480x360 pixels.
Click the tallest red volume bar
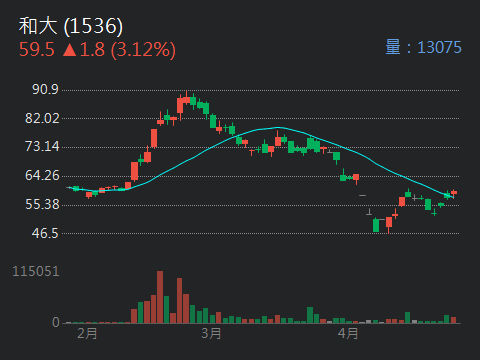[160, 297]
